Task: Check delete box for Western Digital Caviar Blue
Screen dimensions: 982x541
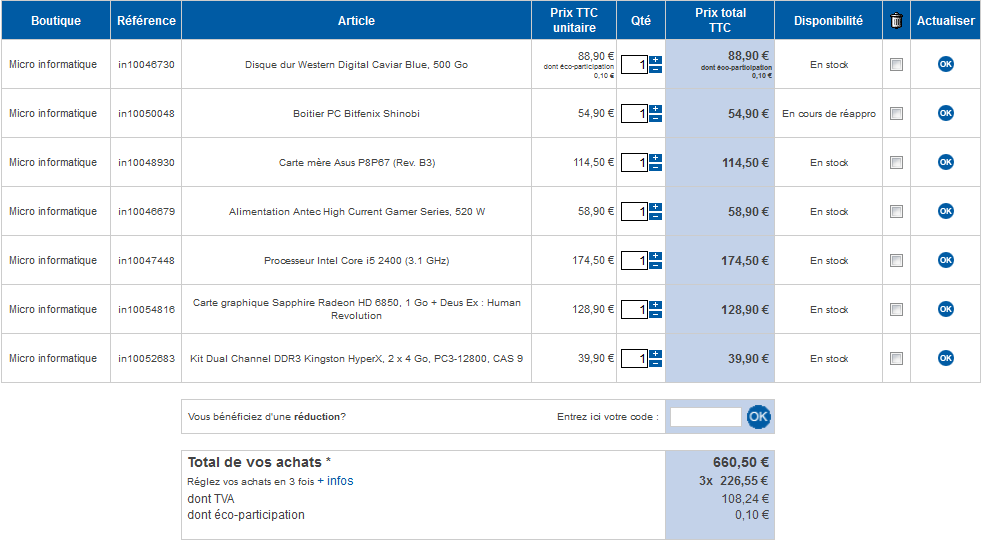Action: tap(896, 65)
